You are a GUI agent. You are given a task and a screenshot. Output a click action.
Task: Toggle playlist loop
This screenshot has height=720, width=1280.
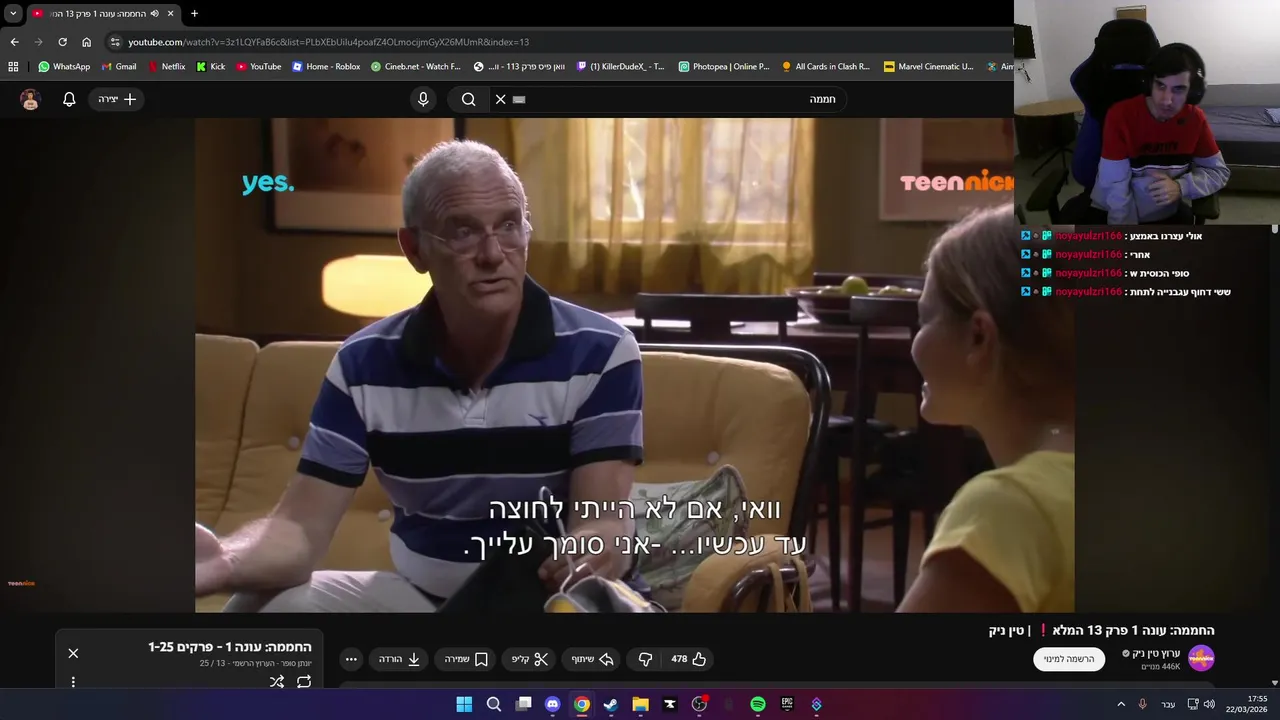coord(304,682)
